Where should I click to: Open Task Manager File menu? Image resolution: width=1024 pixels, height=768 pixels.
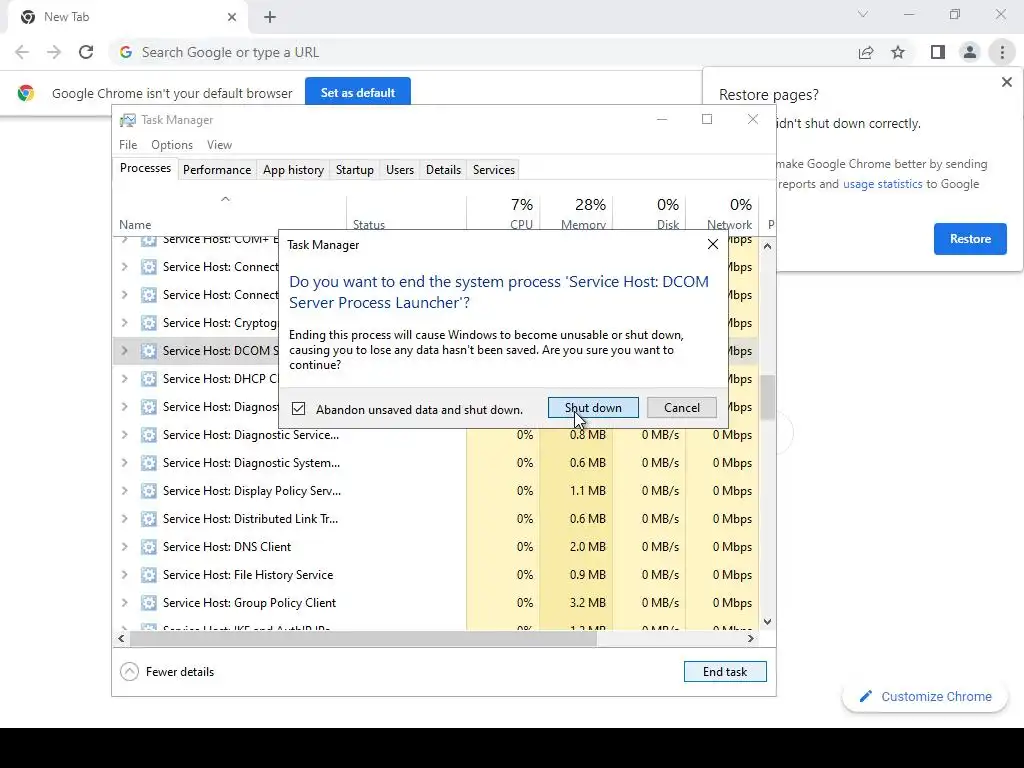coord(128,144)
